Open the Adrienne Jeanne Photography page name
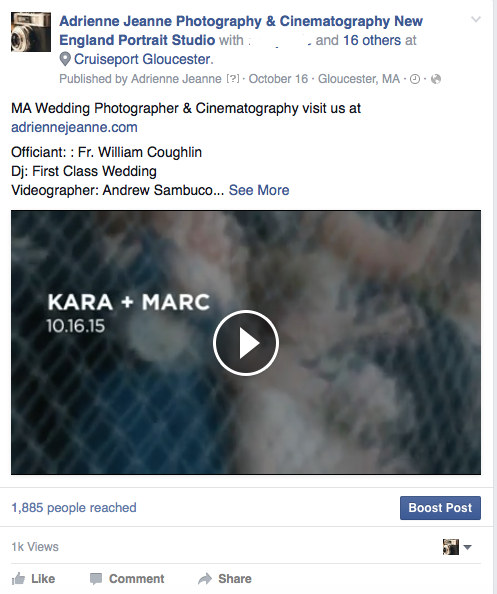Screen dimensions: 497x594 point(241,31)
